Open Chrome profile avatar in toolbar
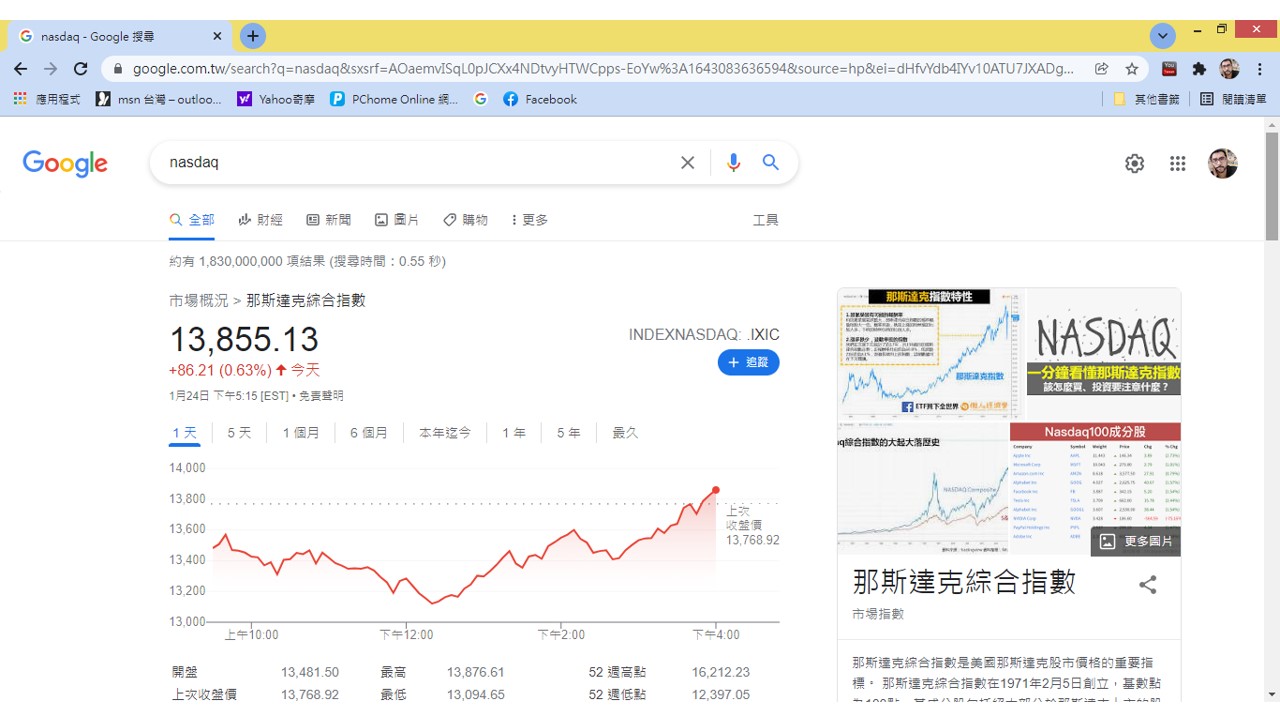The width and height of the screenshot is (1280, 720). coord(1230,69)
